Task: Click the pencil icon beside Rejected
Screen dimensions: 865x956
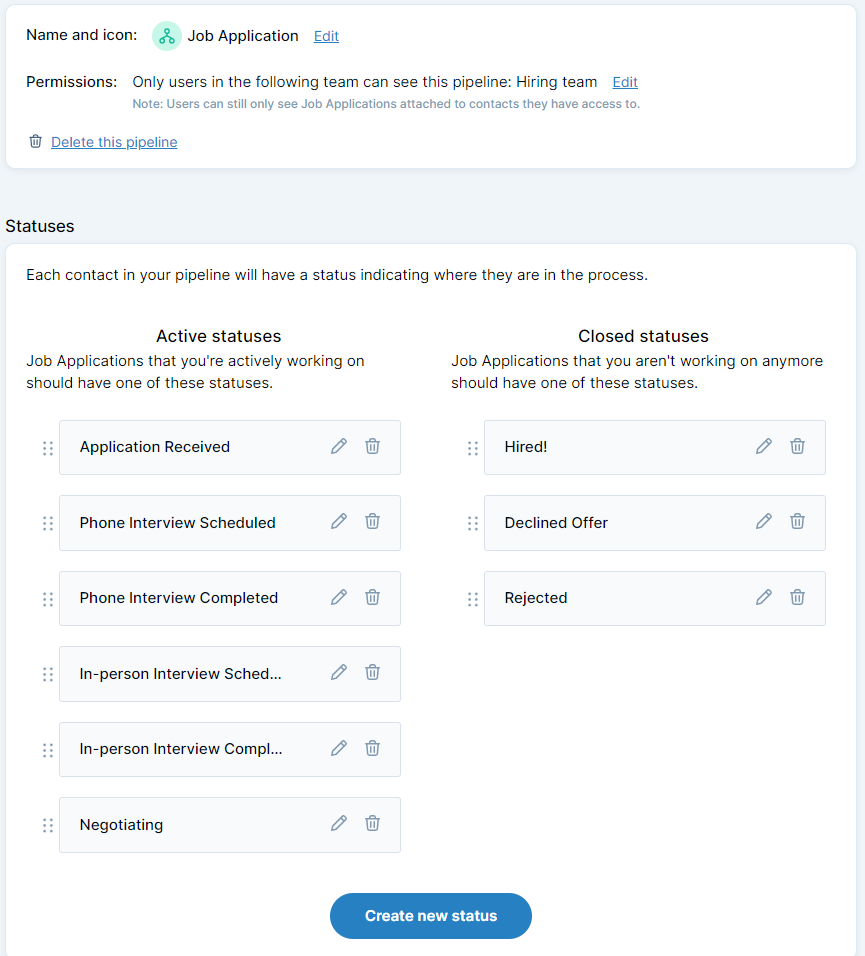Action: pyautogui.click(x=764, y=597)
